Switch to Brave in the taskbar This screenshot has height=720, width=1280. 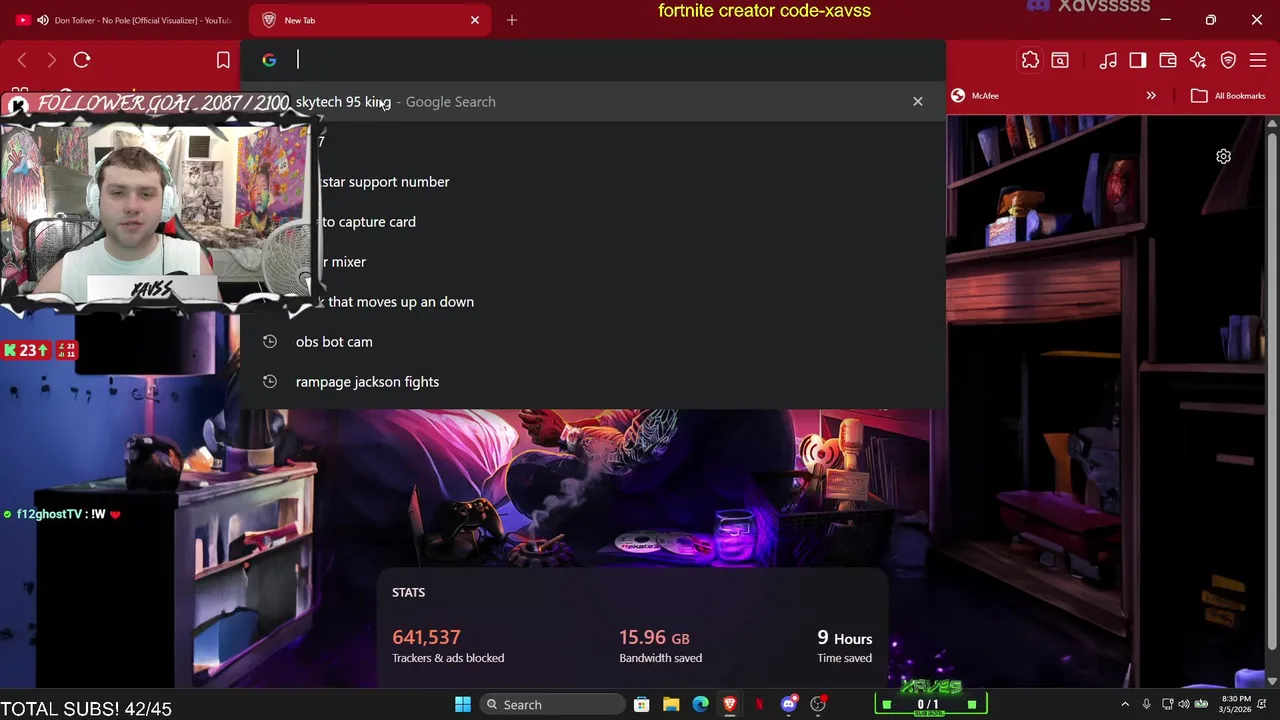pos(730,705)
